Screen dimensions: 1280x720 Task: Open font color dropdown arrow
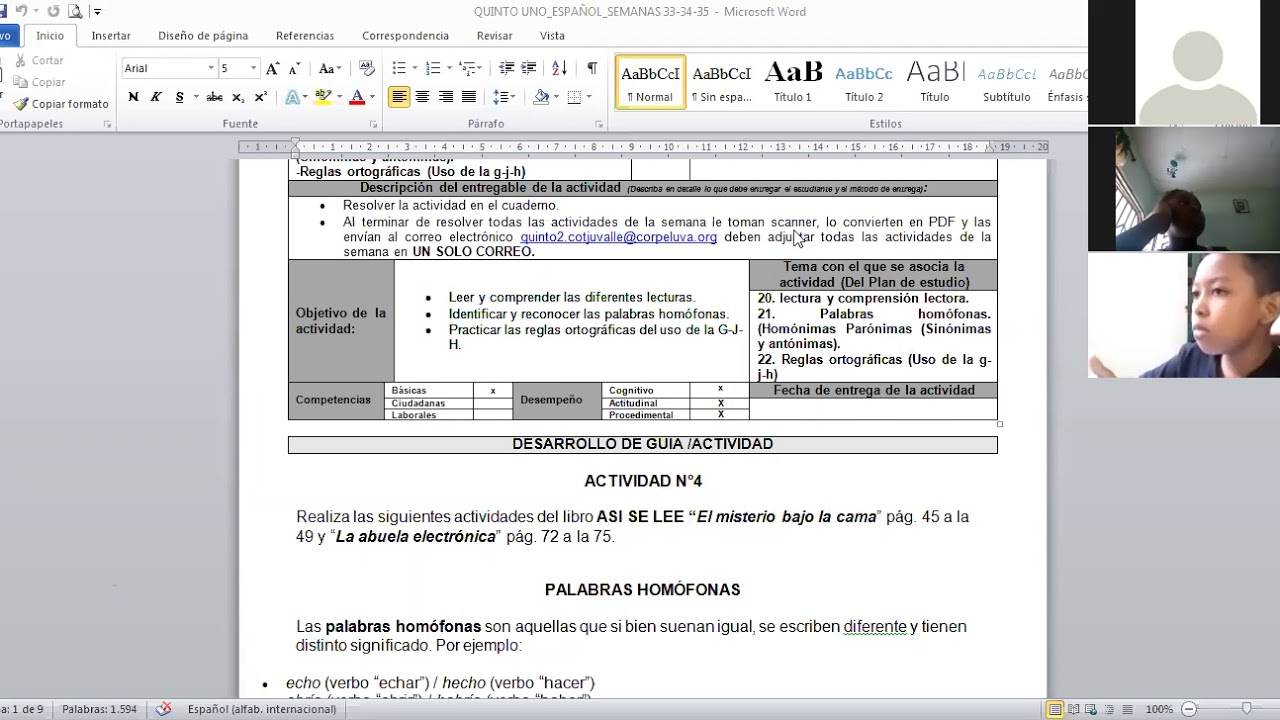(372, 97)
